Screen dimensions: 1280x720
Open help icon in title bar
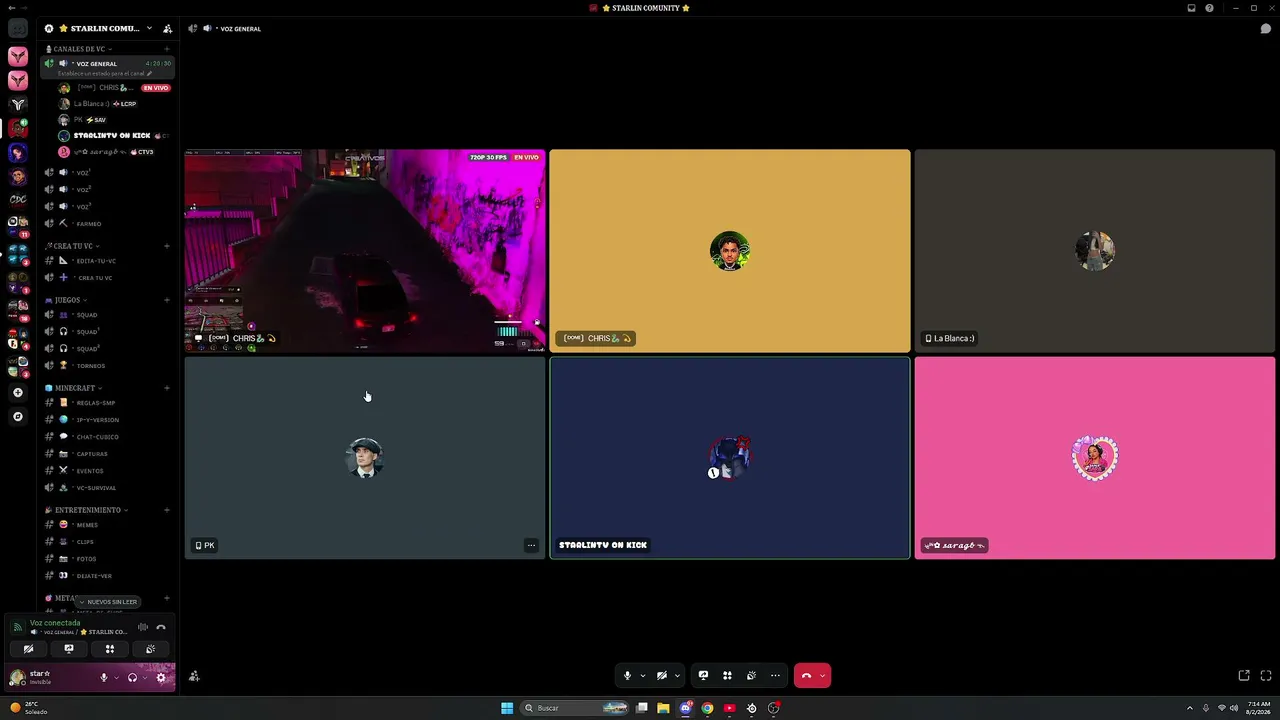click(x=1209, y=8)
